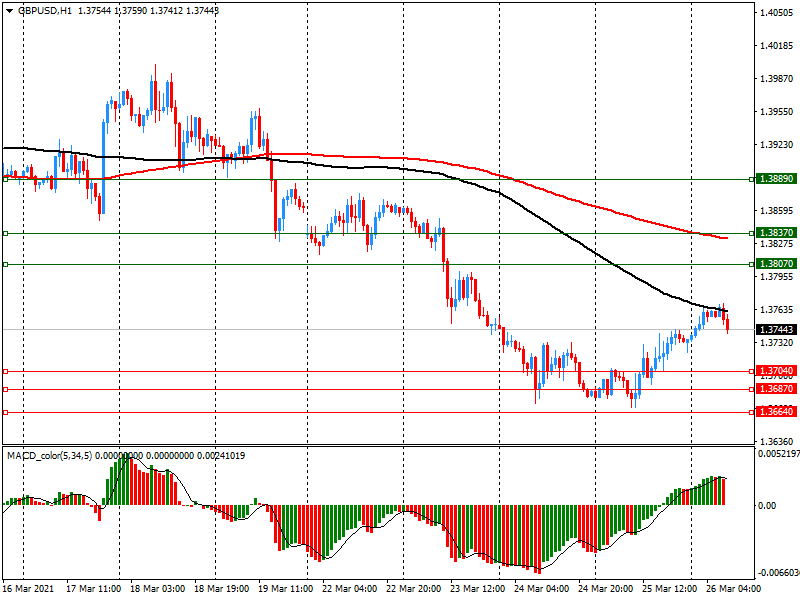This screenshot has width=800, height=600.
Task: Click the red 1.36640 price tag
Action: (776, 412)
